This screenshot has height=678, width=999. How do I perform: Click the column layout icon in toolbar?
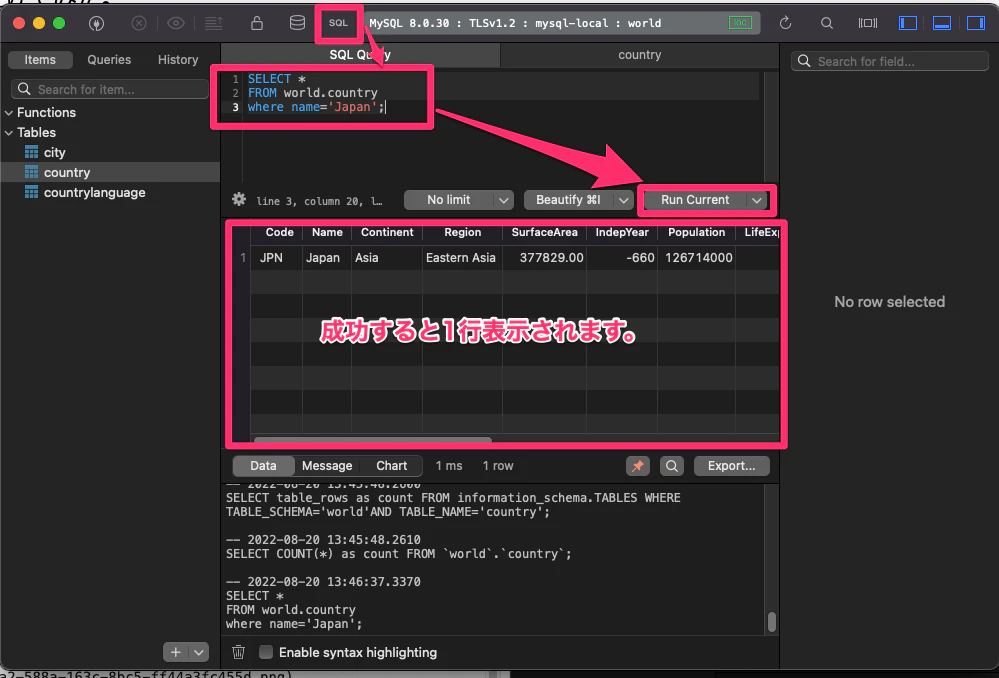pos(868,23)
